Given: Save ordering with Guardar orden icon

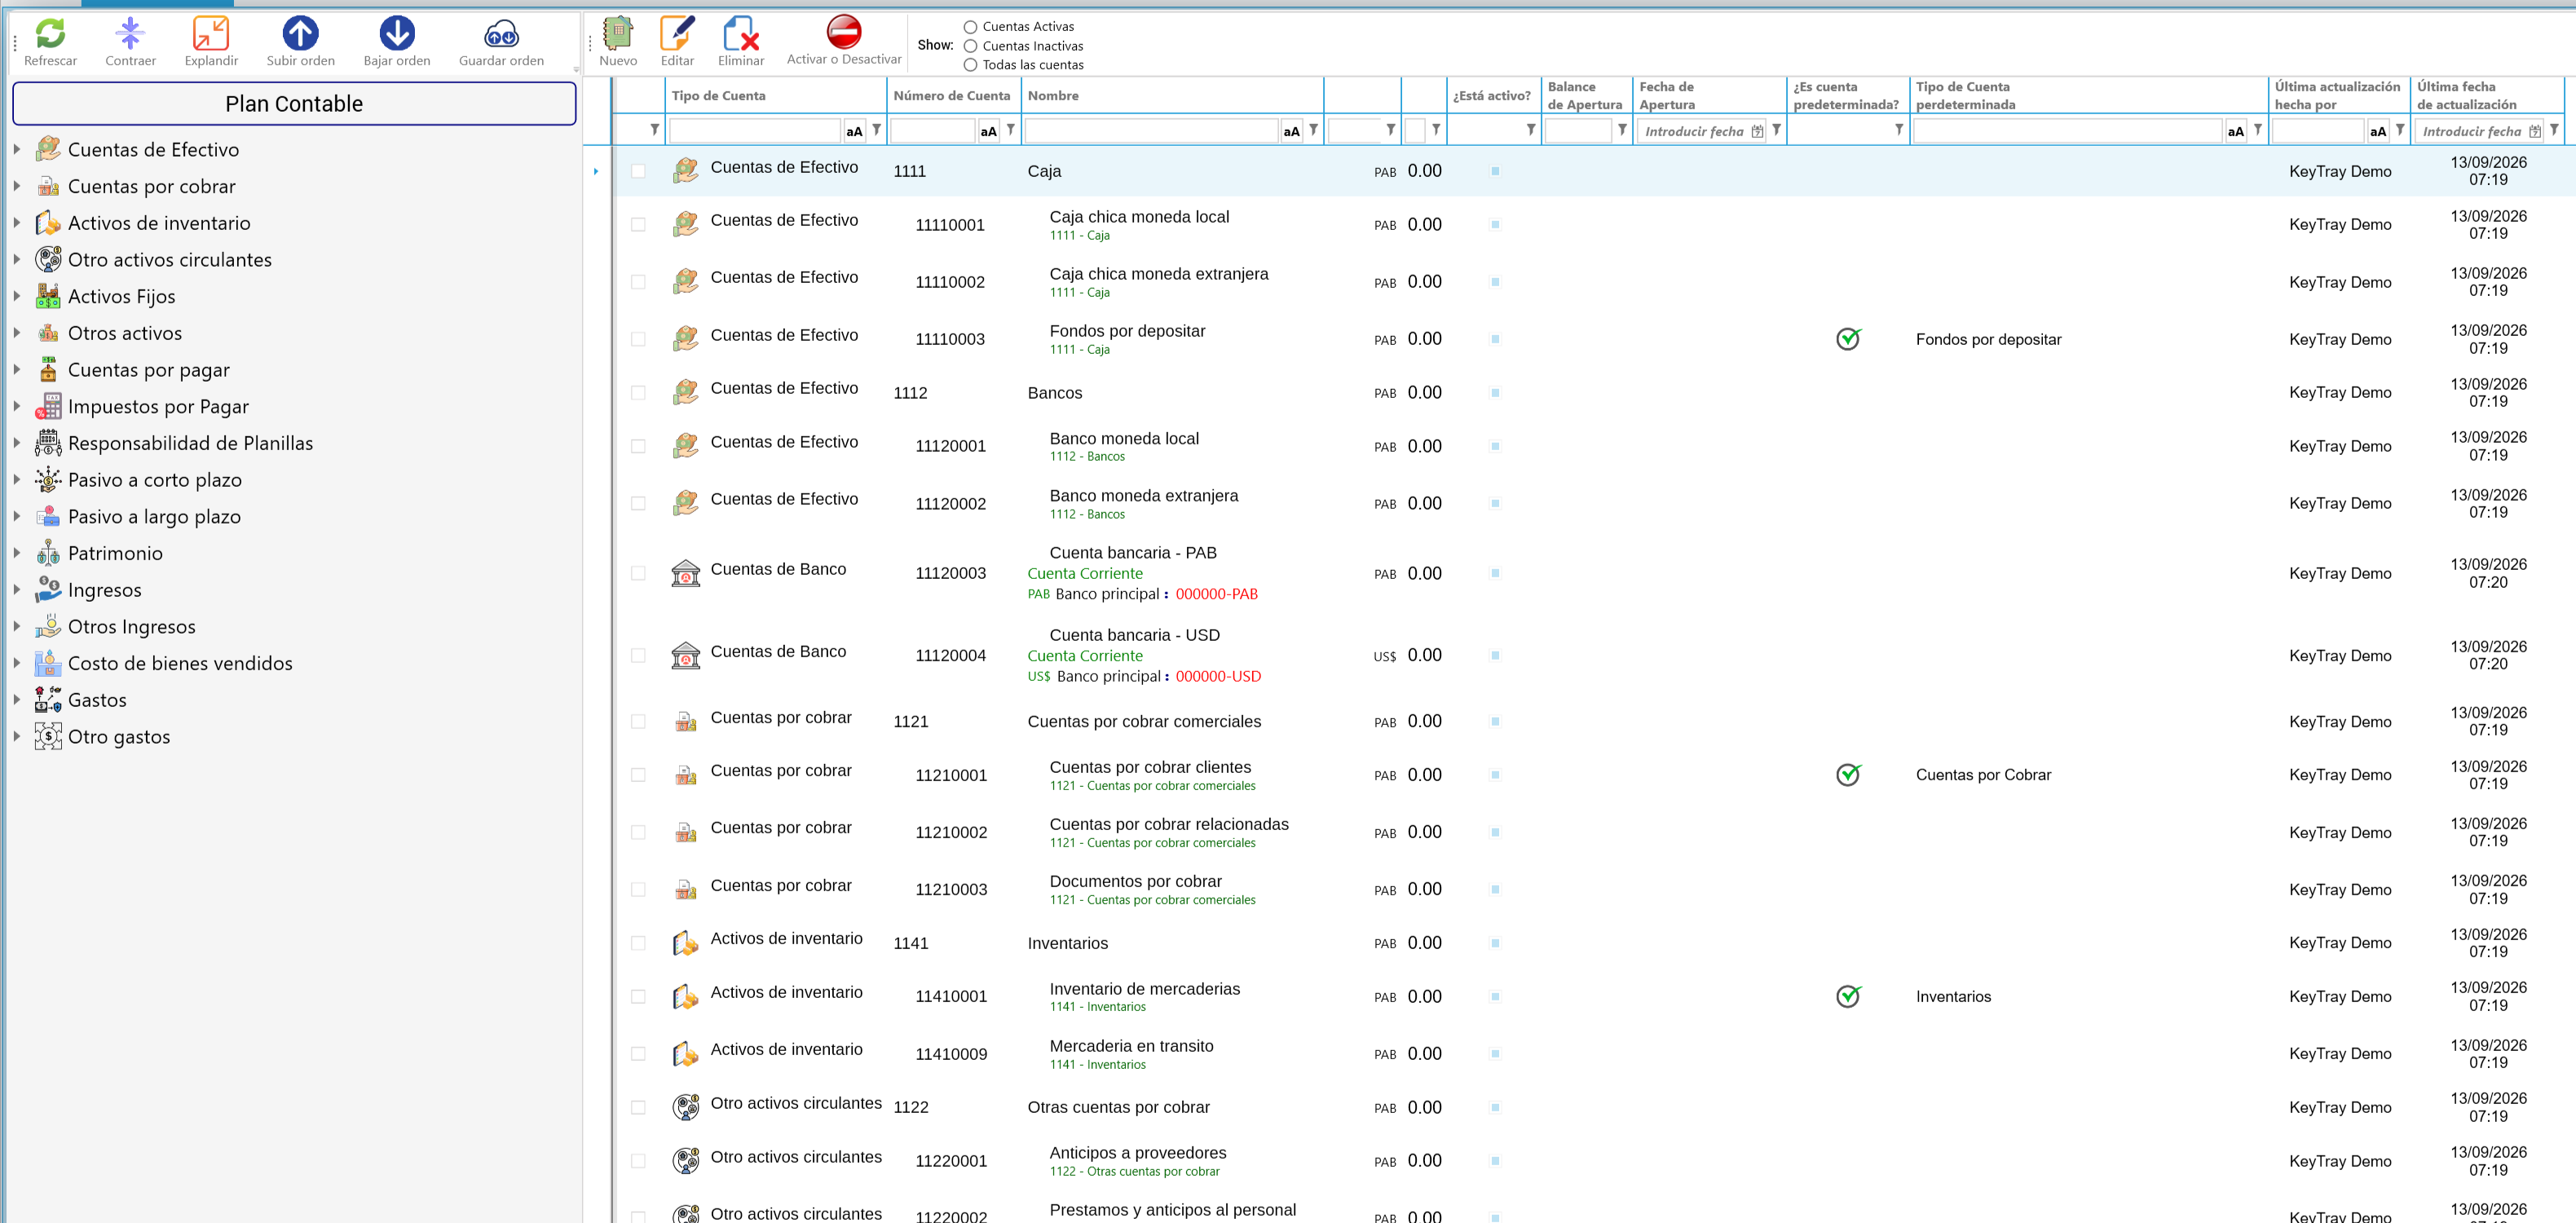Looking at the screenshot, I should coord(501,34).
